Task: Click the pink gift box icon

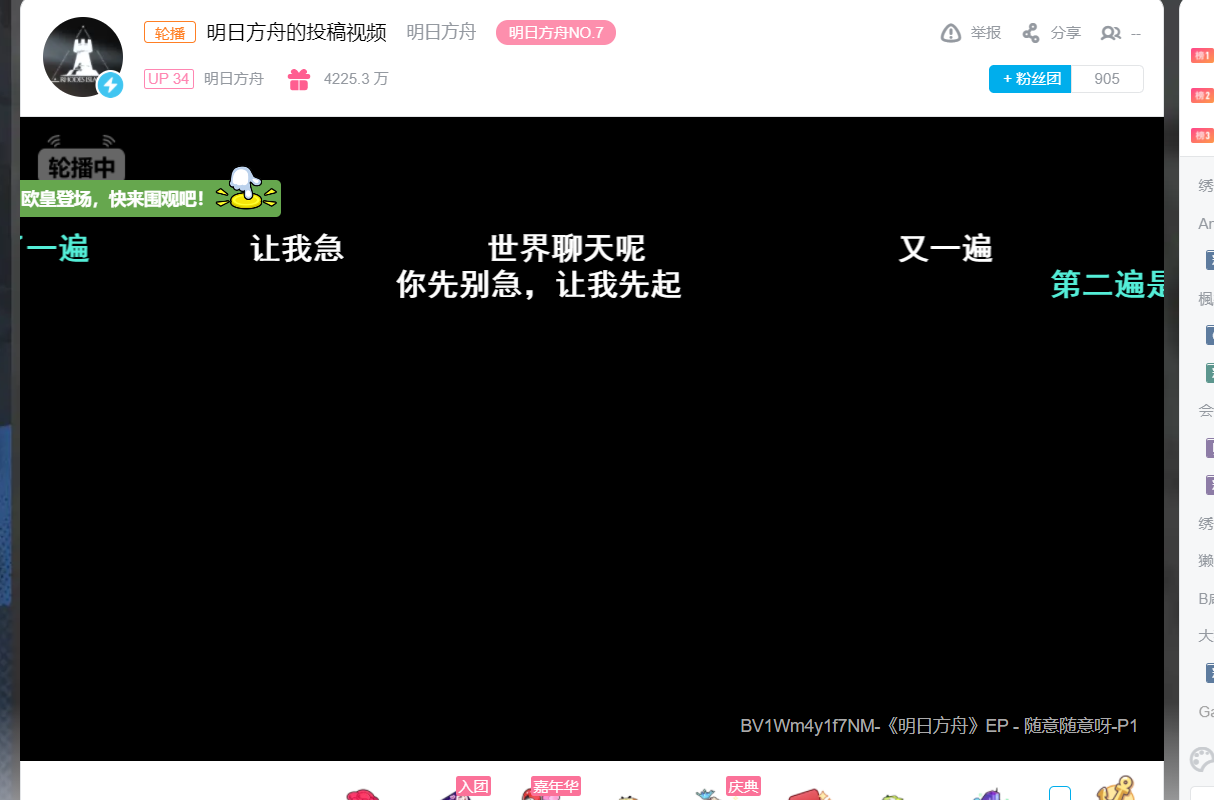Action: pos(299,79)
